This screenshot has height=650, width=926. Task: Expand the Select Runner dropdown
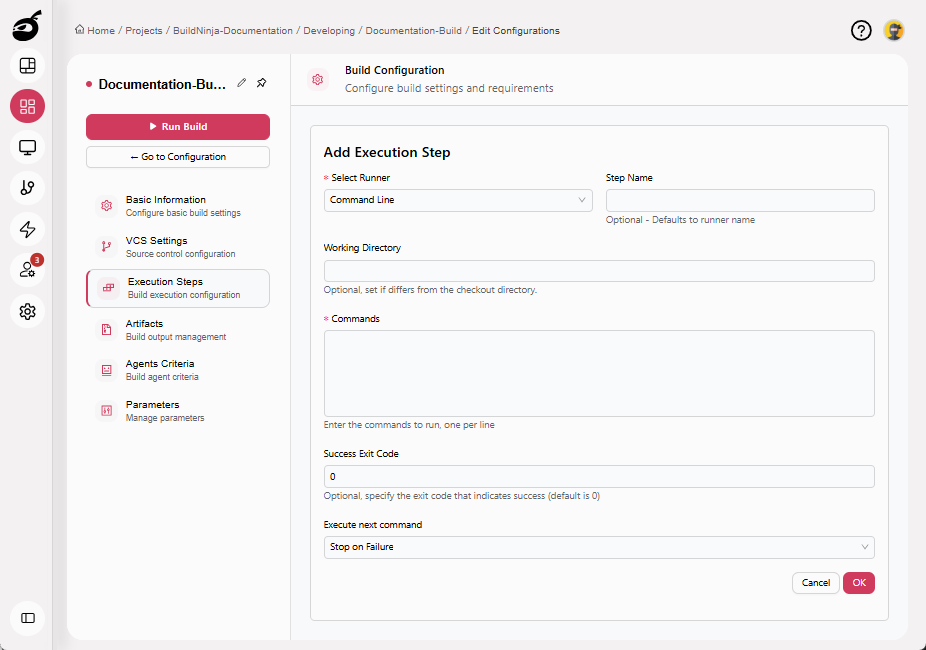click(458, 200)
